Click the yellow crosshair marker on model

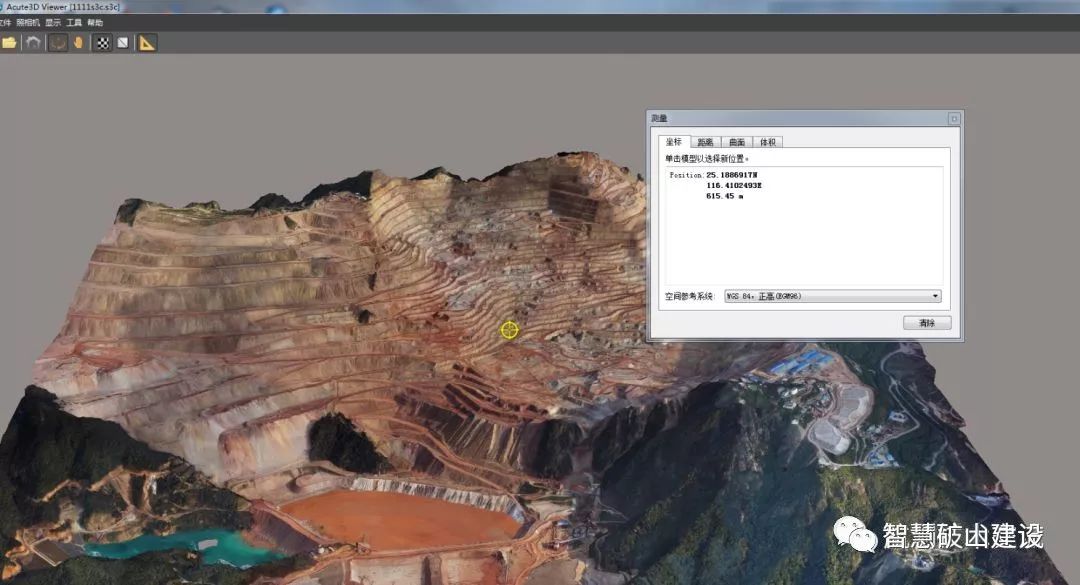point(510,329)
